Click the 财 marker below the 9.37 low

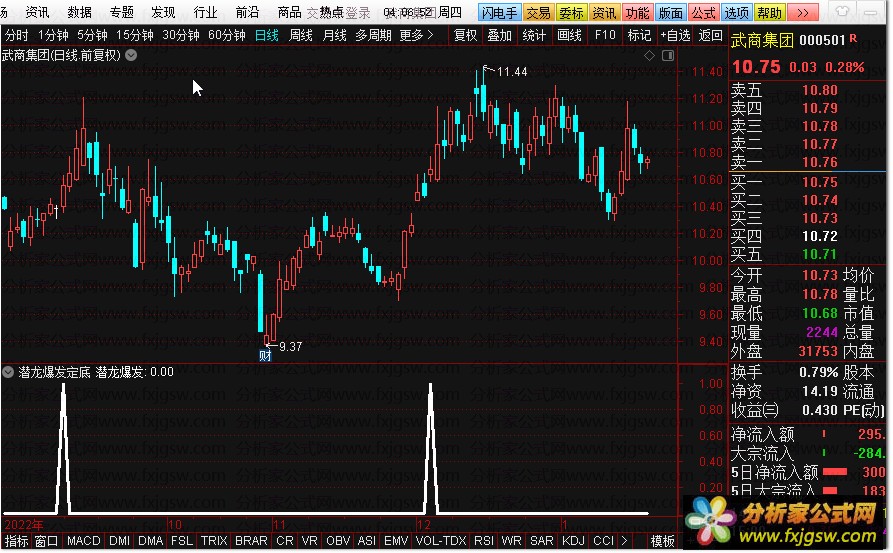[x=265, y=356]
